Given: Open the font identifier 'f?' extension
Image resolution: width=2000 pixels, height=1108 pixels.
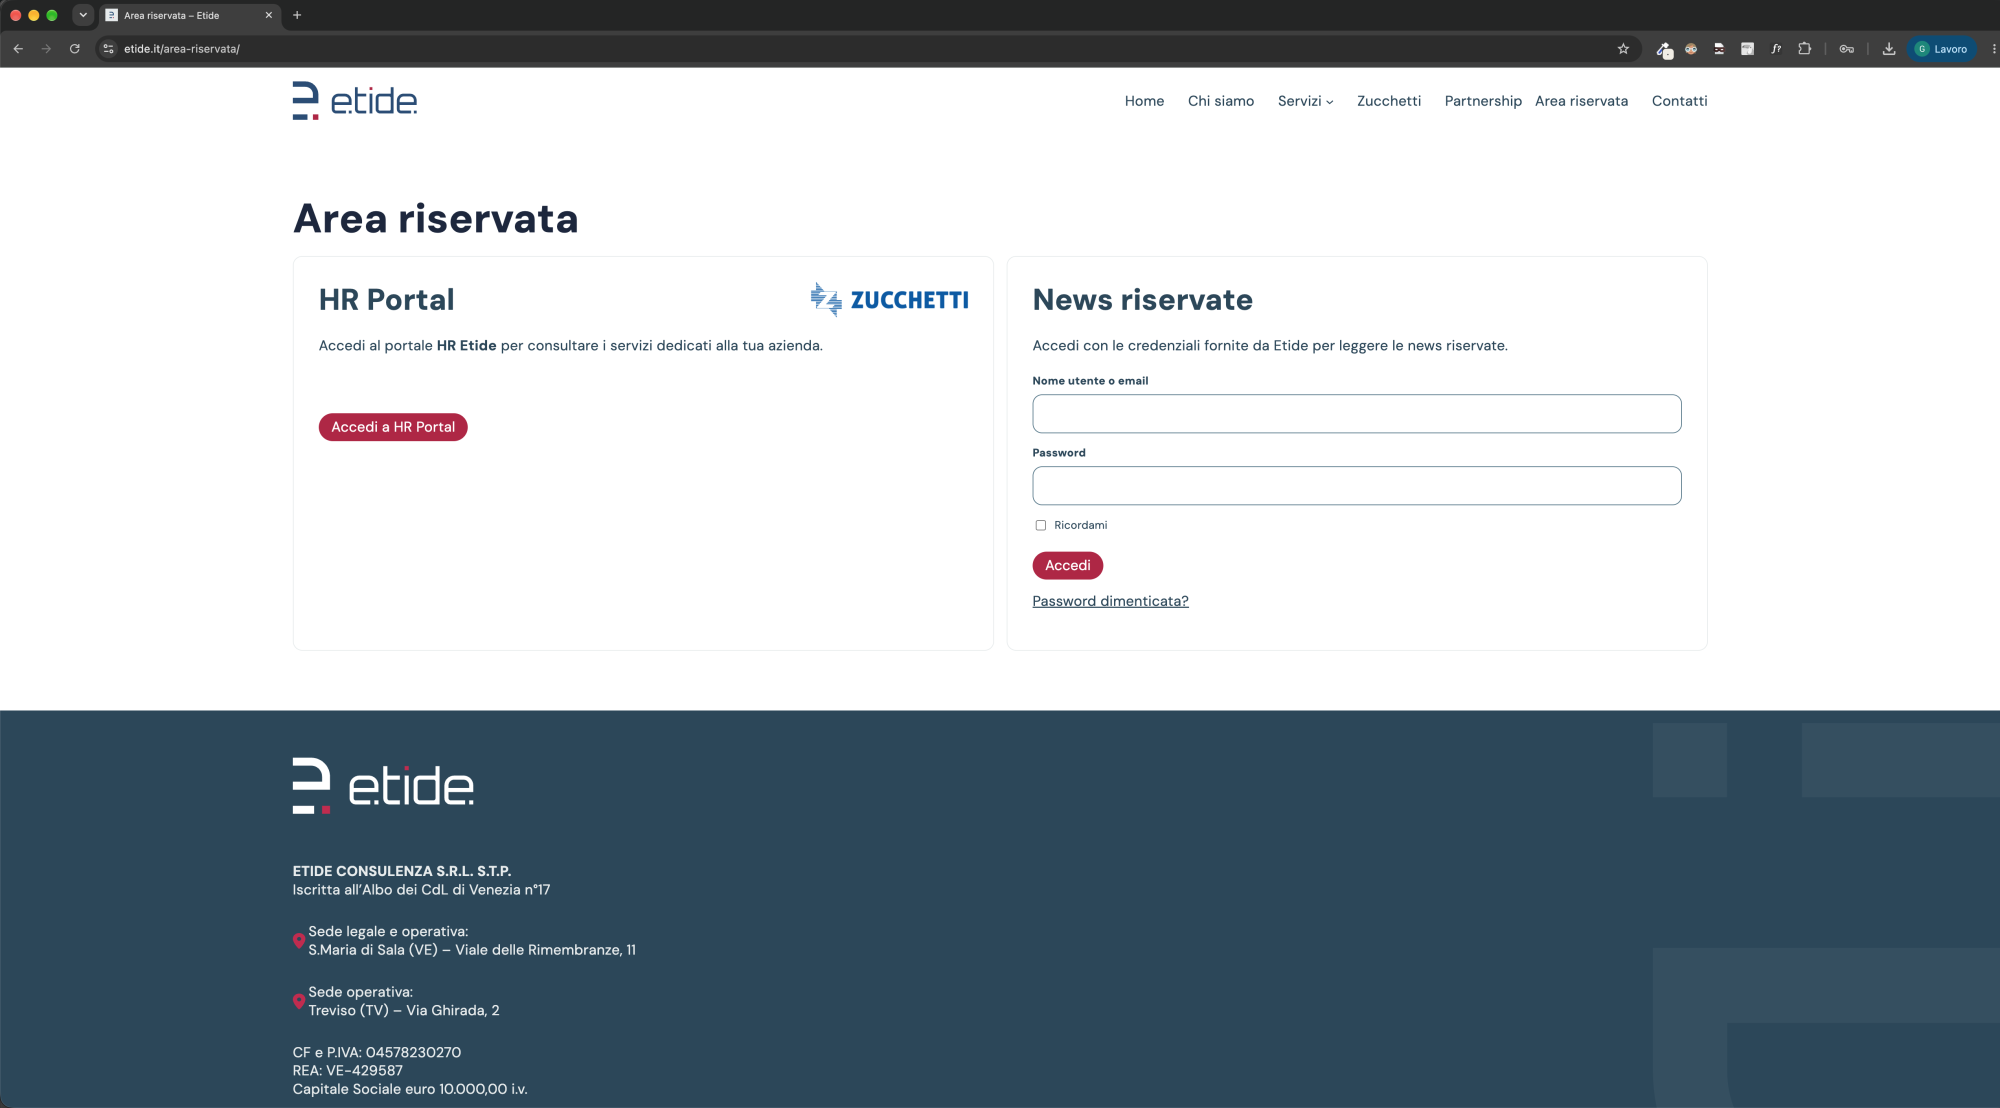Looking at the screenshot, I should [1776, 49].
